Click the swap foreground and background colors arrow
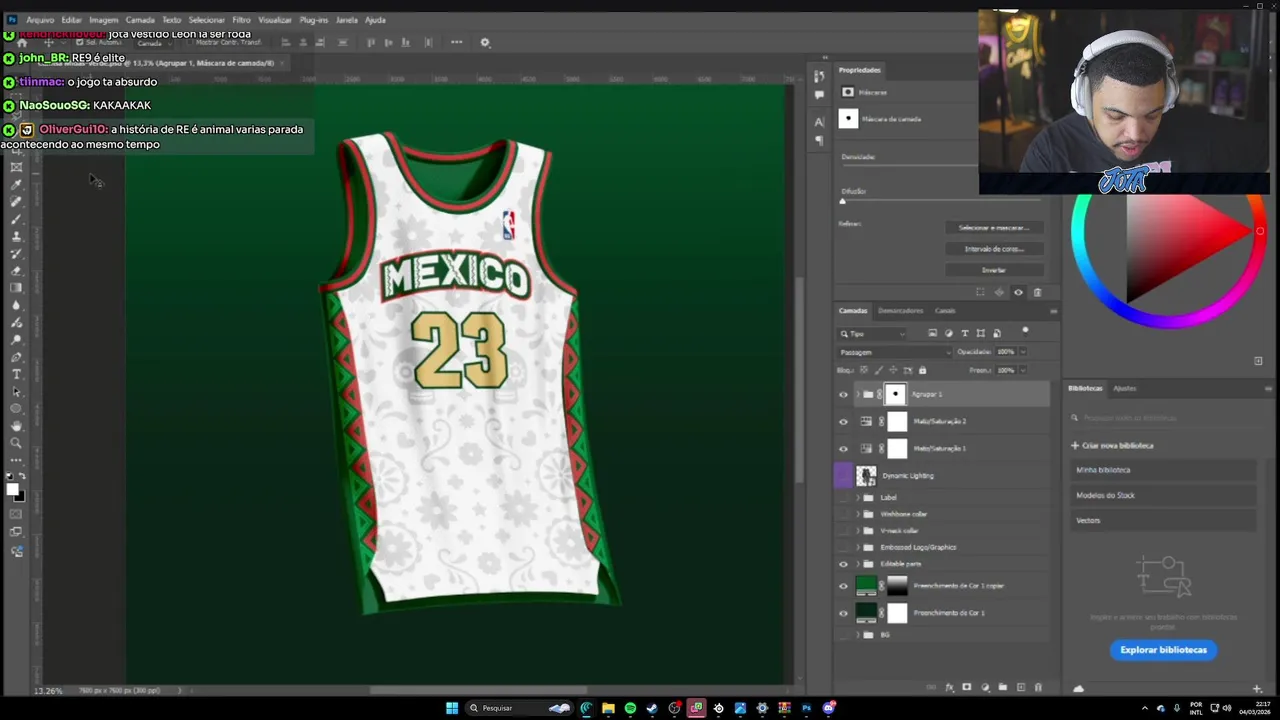Image resolution: width=1280 pixels, height=720 pixels. 22,477
